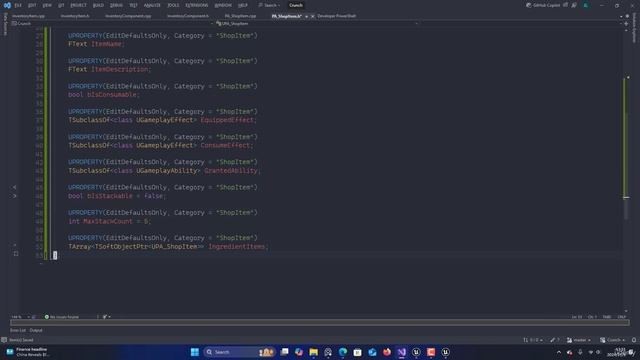The height and width of the screenshot is (360, 640).
Task: Close the PA_ShopItem.h tab
Action: [313, 16]
